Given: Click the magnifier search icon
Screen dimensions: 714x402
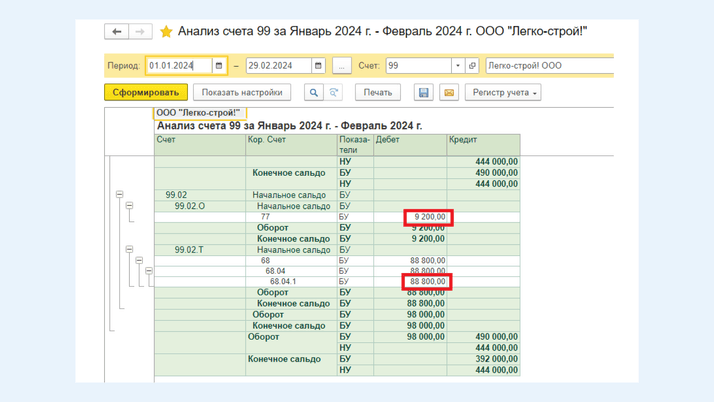Looking at the screenshot, I should click(314, 92).
